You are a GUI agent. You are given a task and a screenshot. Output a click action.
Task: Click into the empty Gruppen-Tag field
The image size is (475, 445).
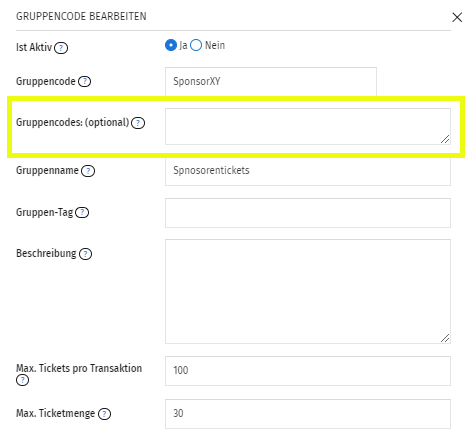(x=308, y=213)
